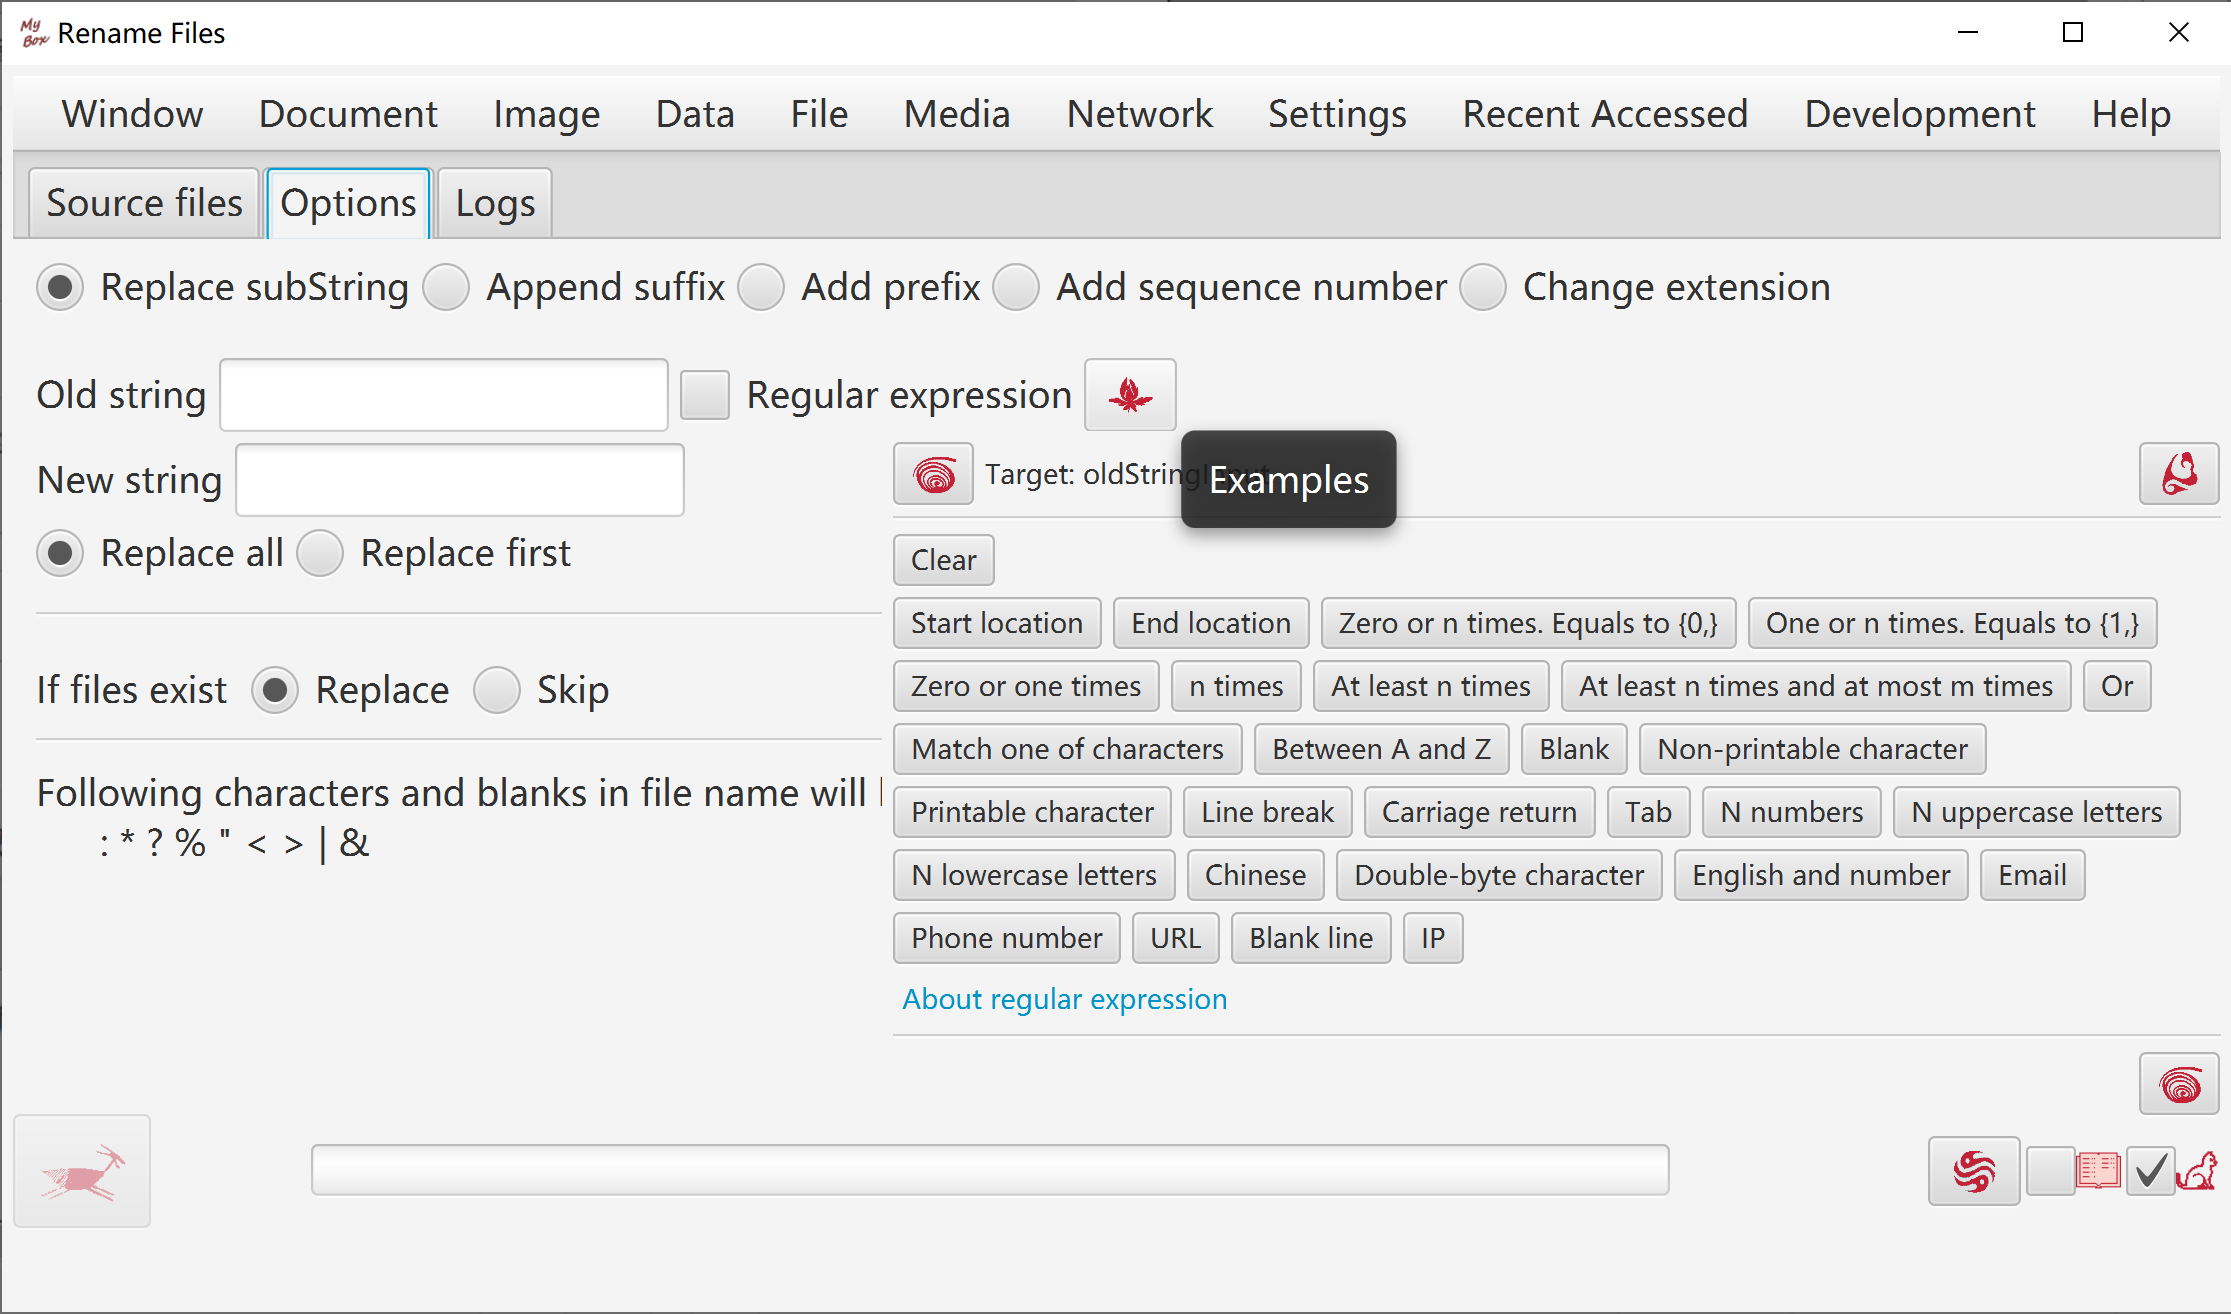
Task: Open the Document menu
Action: pos(348,114)
